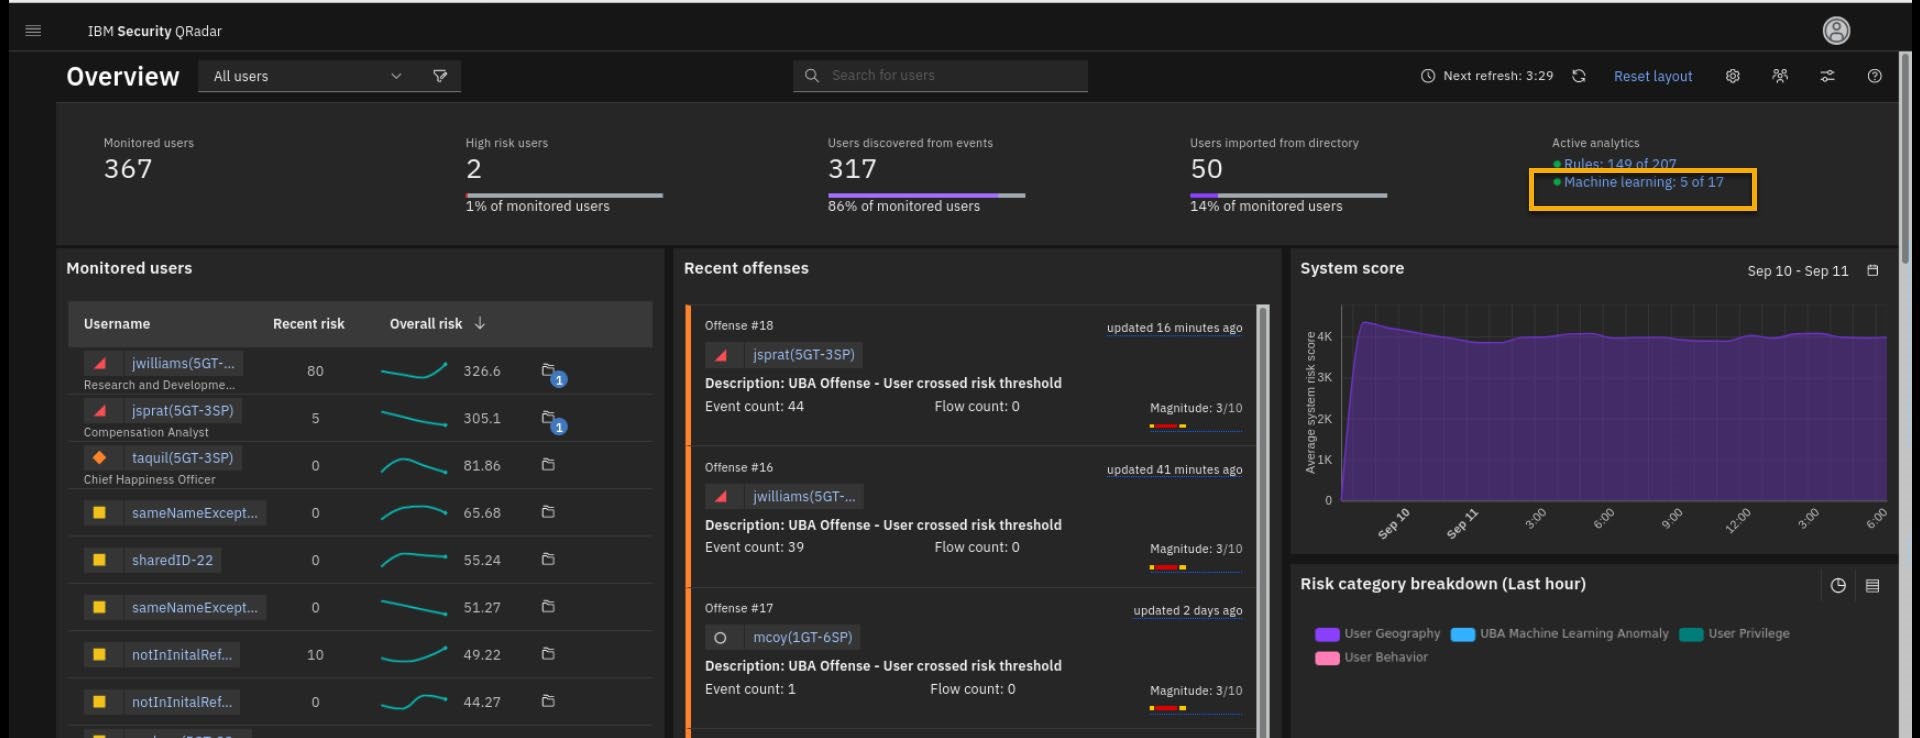
Task: Toggle User Privilege legend item
Action: pyautogui.click(x=1735, y=634)
